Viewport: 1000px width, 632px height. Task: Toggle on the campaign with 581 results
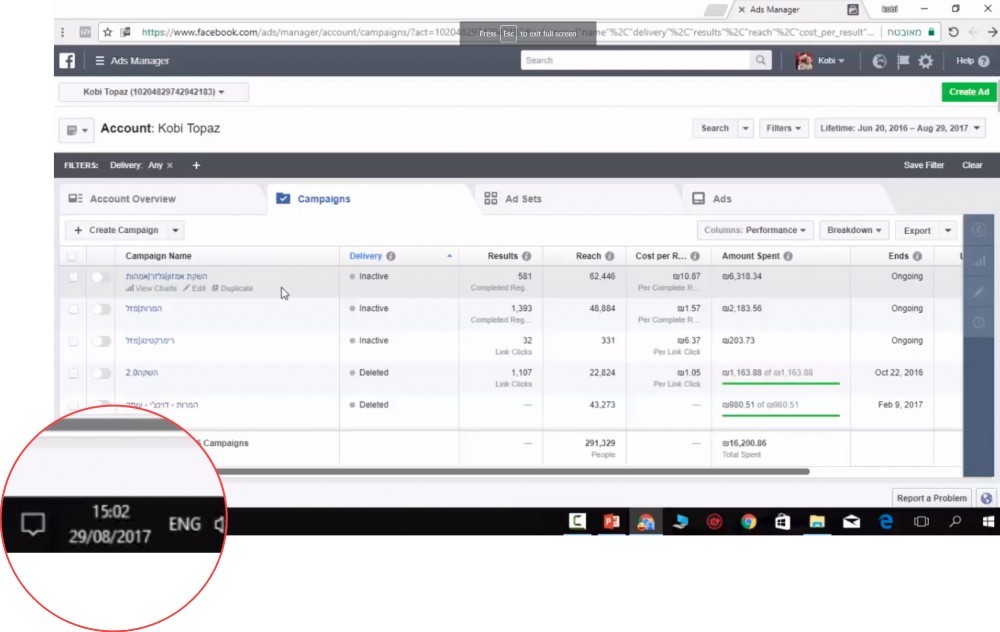pos(101,277)
